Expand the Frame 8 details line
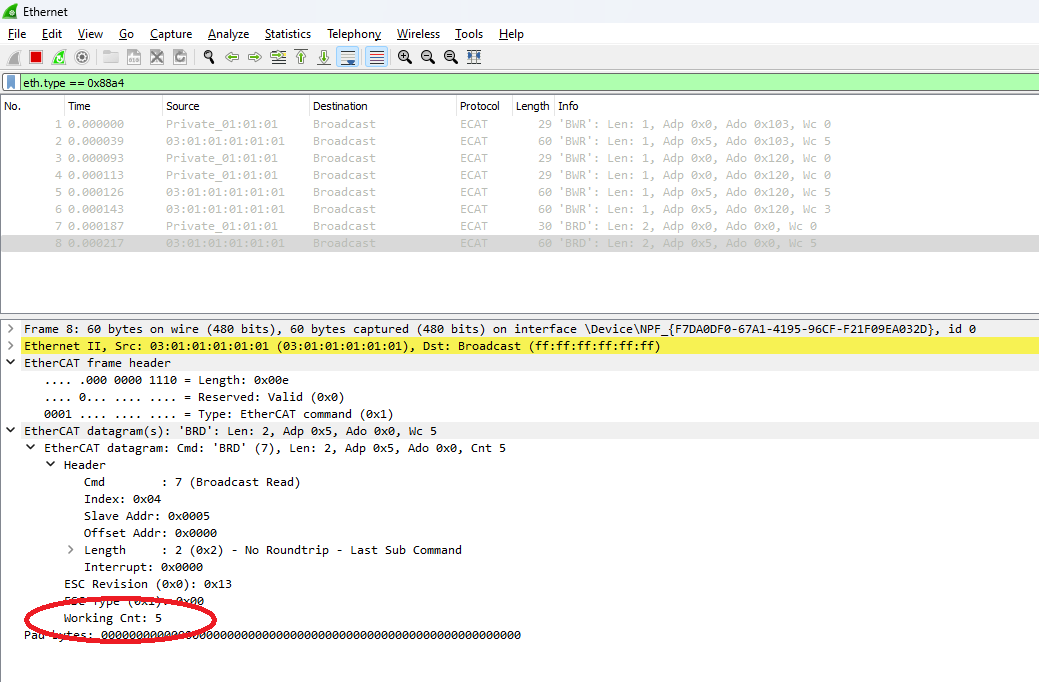This screenshot has height=682, width=1039. click(10, 328)
